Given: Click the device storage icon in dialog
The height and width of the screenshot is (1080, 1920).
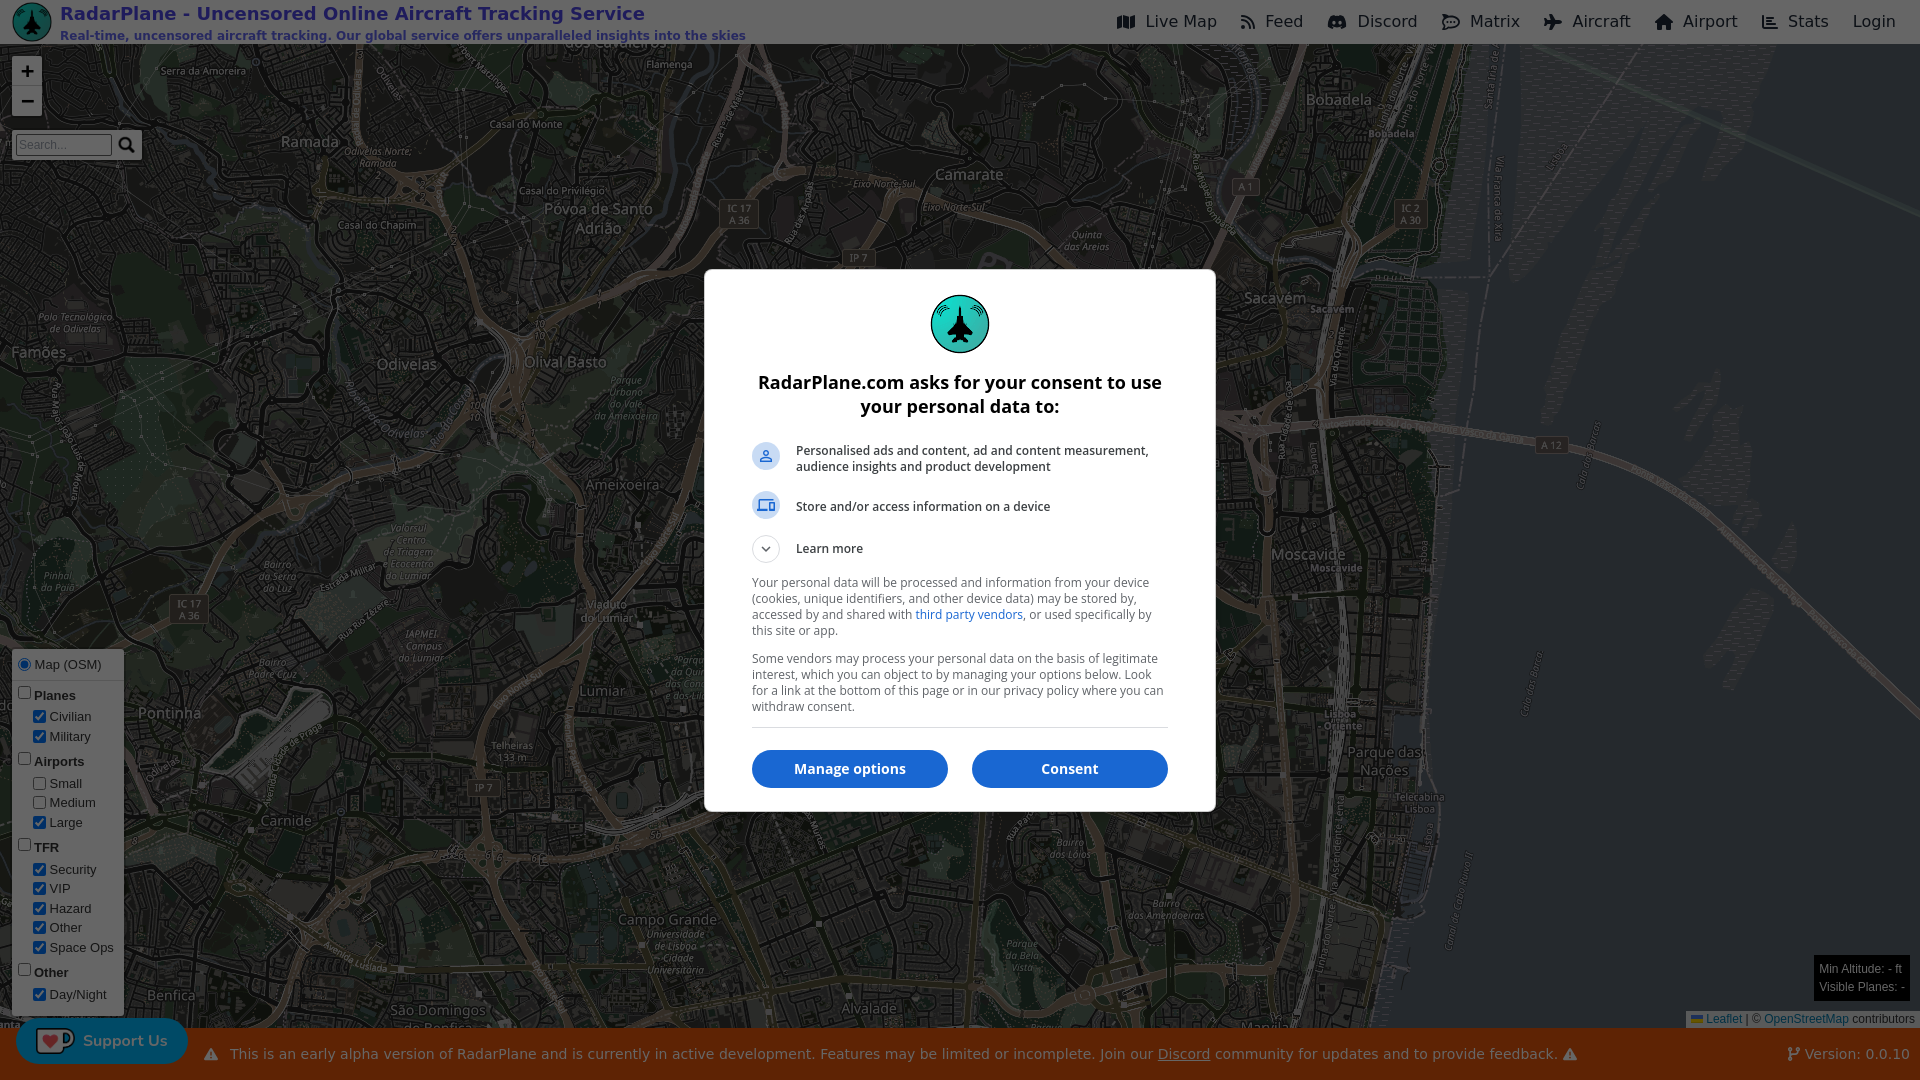Looking at the screenshot, I should [766, 506].
